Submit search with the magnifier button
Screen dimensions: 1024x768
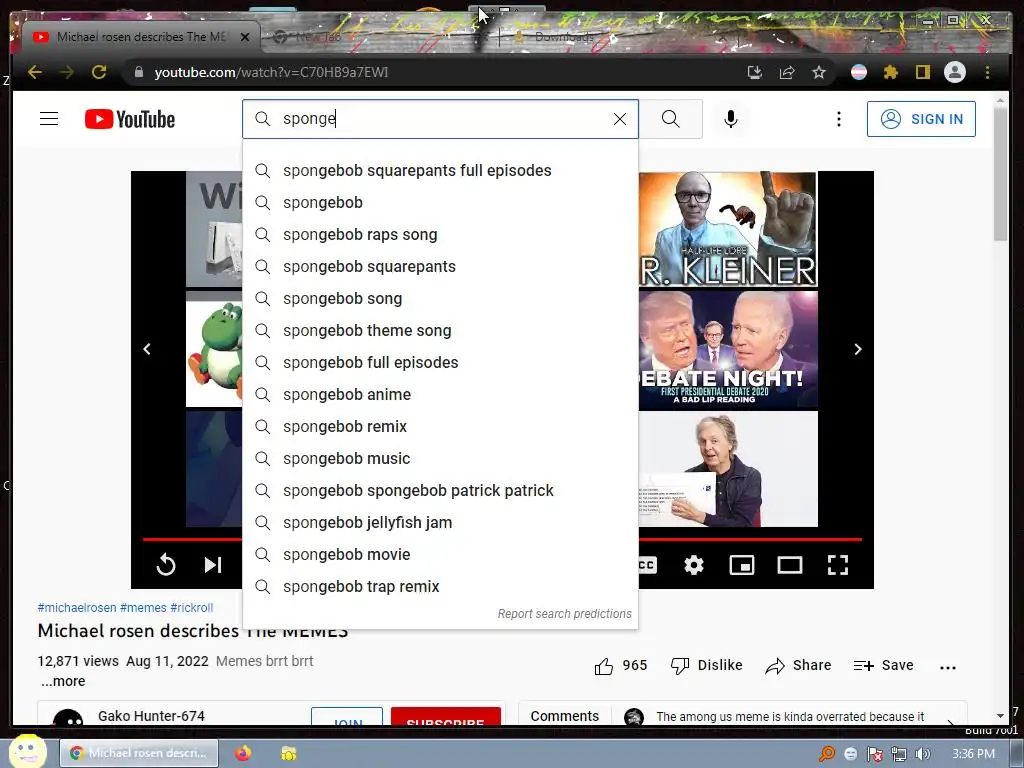[670, 119]
